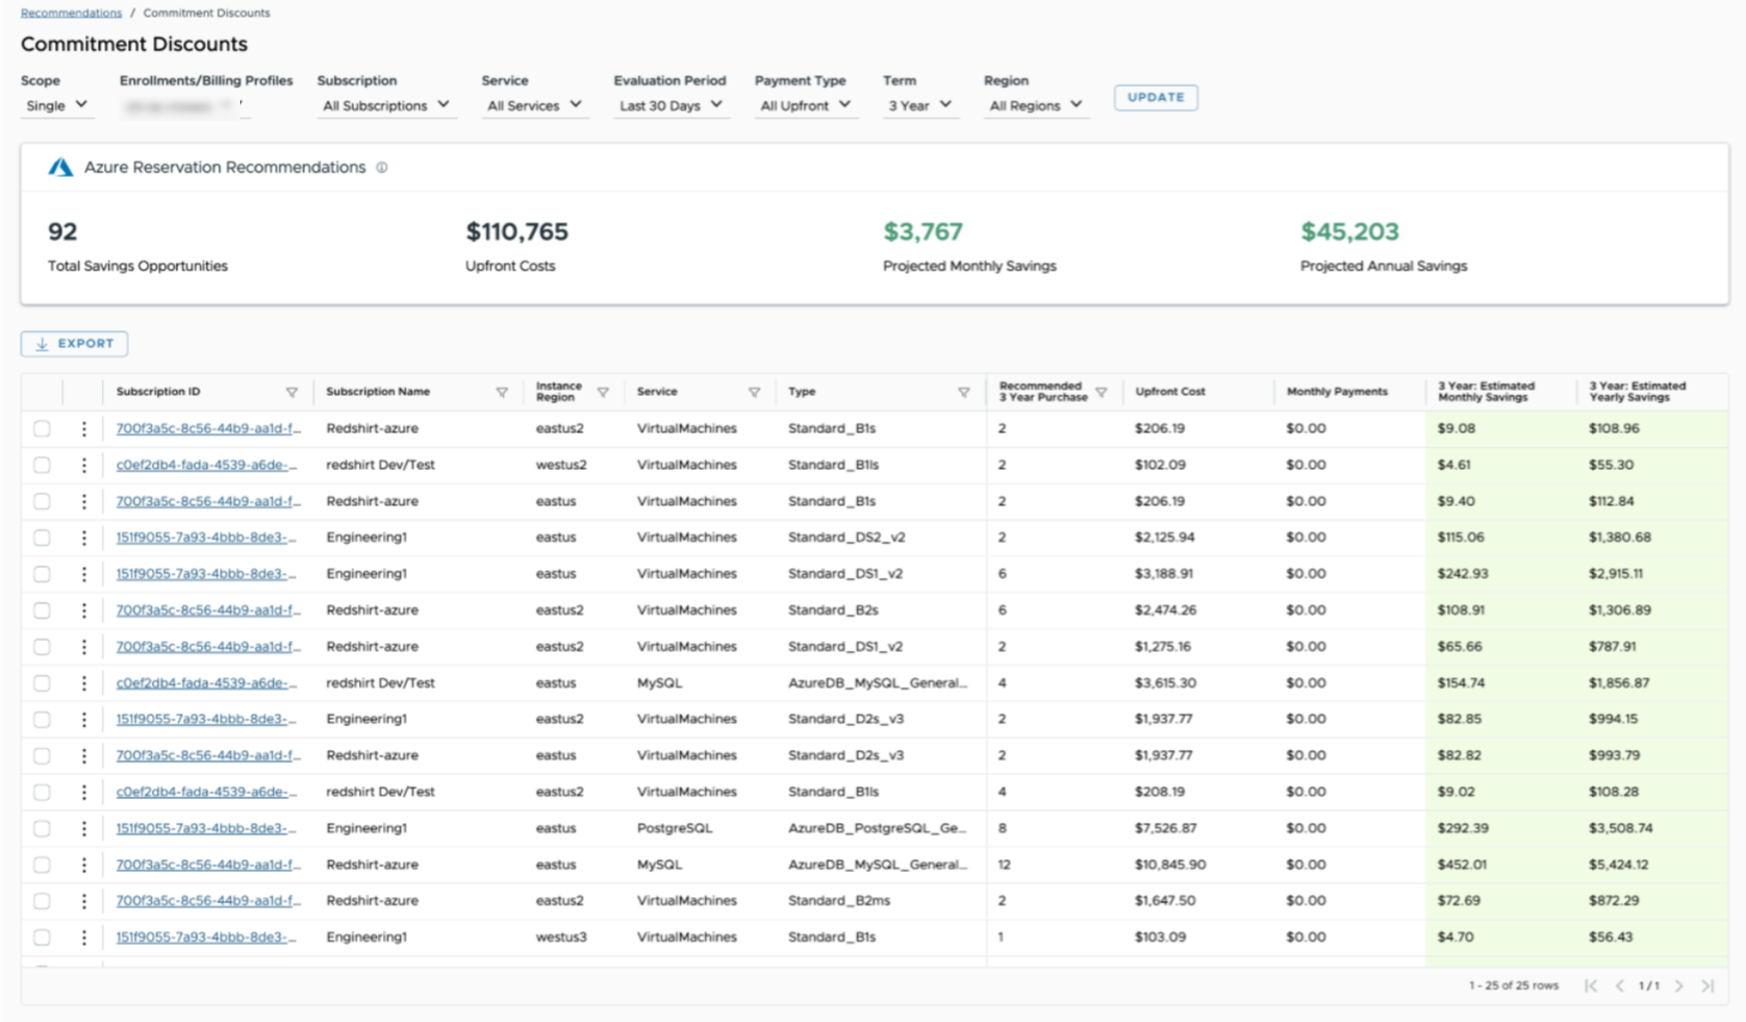Click the UPDATE button
Image resolution: width=1746 pixels, height=1022 pixels.
tap(1156, 97)
